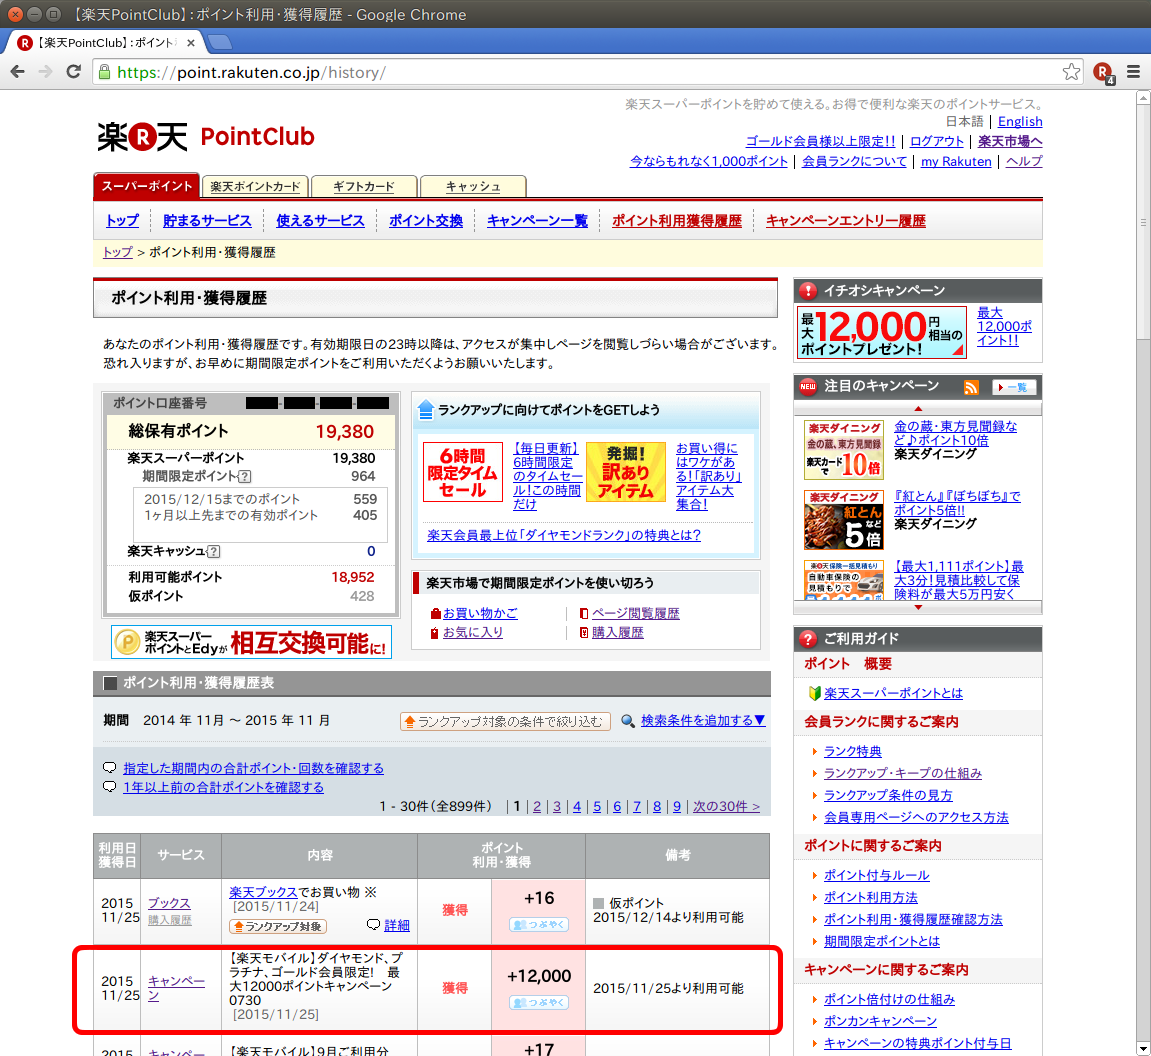
Task: Click the 最大12,000円 point present banner
Action: [x=882, y=332]
